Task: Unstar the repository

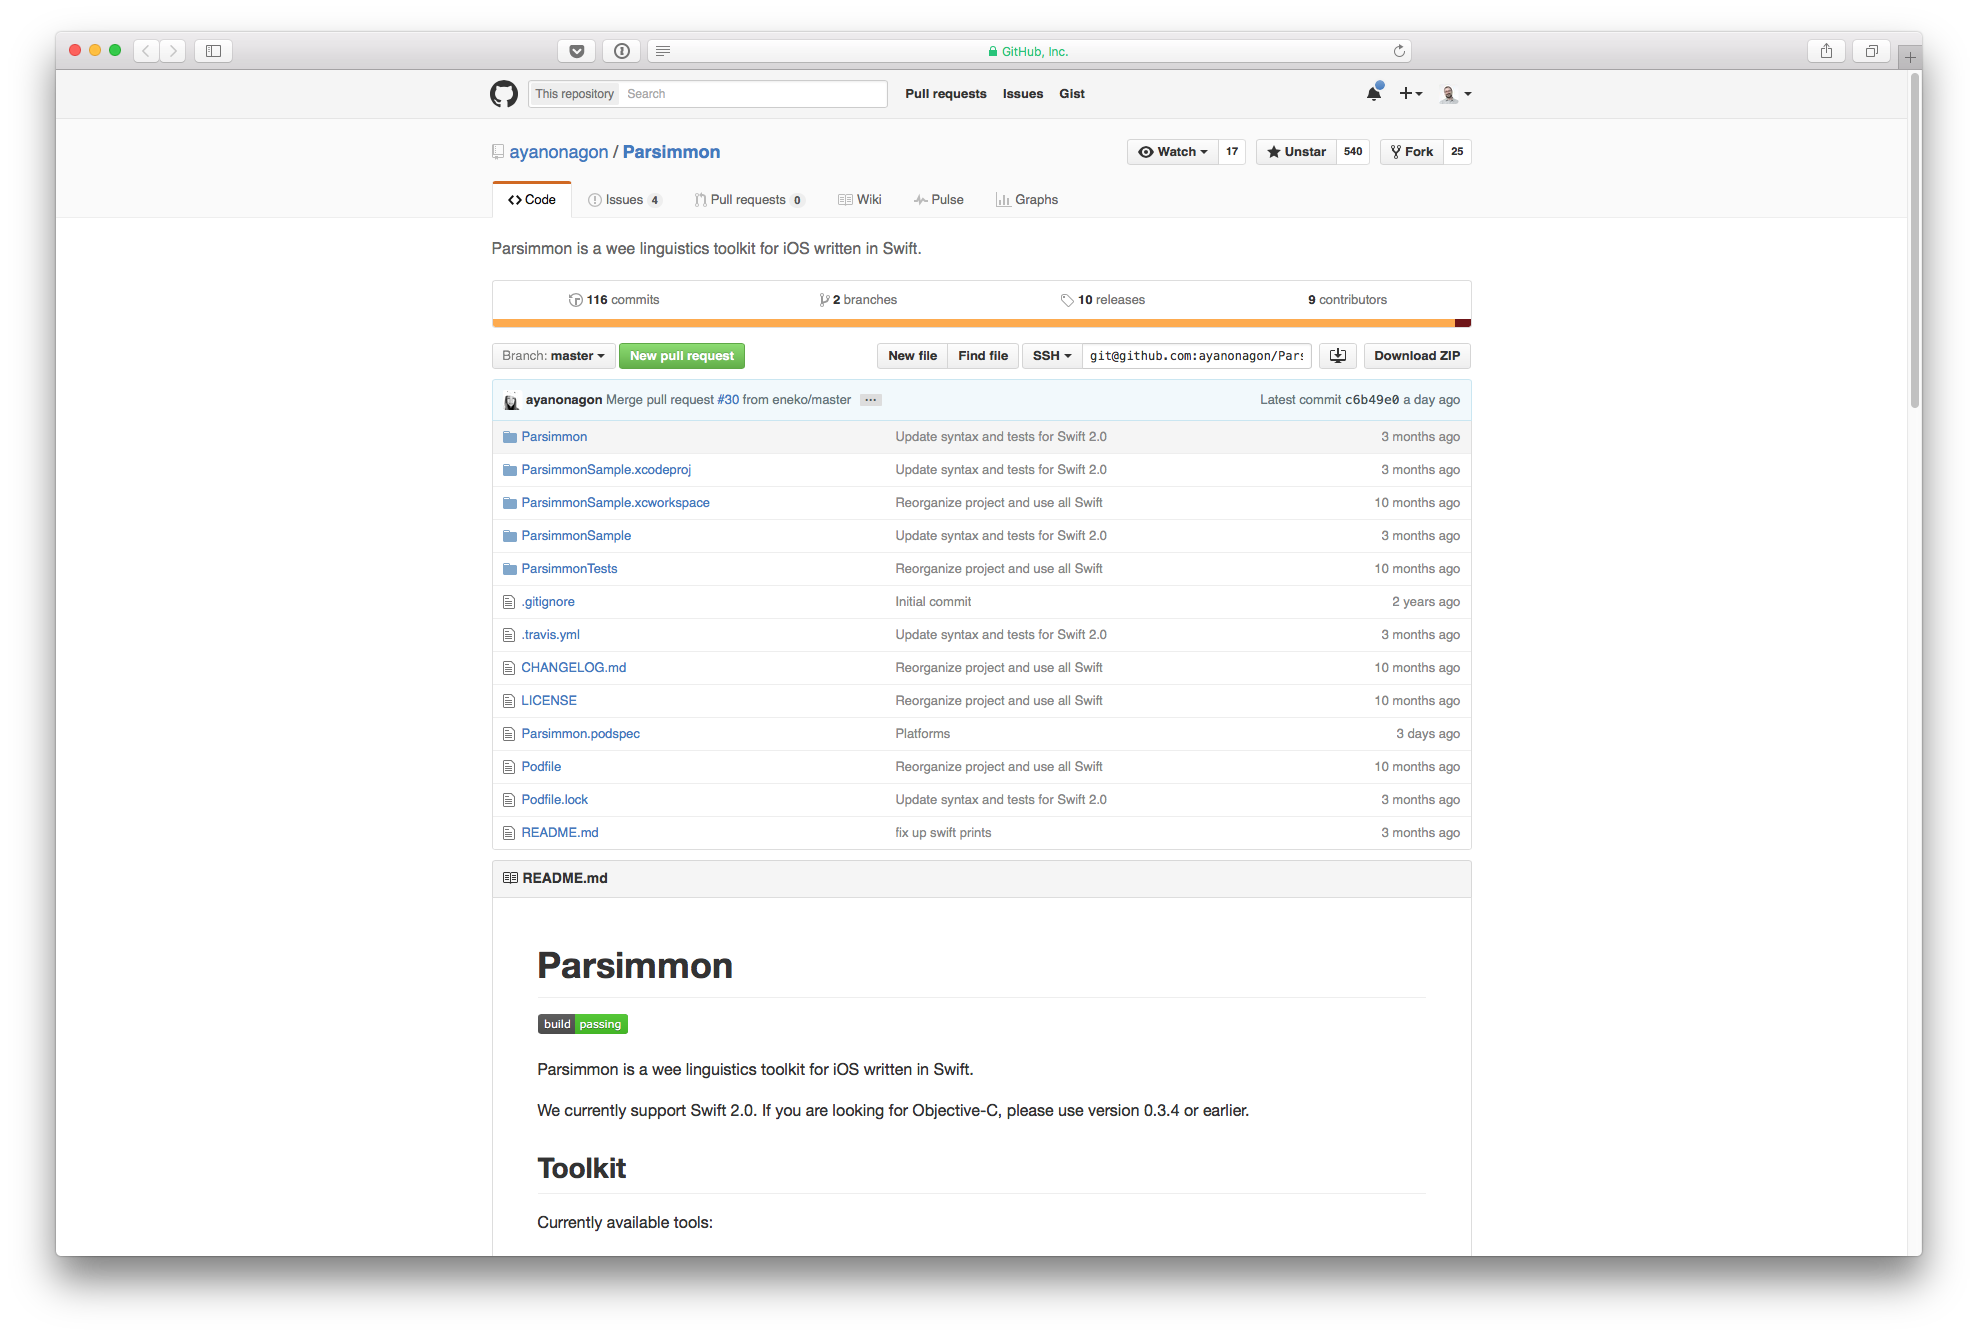Action: tap(1296, 152)
